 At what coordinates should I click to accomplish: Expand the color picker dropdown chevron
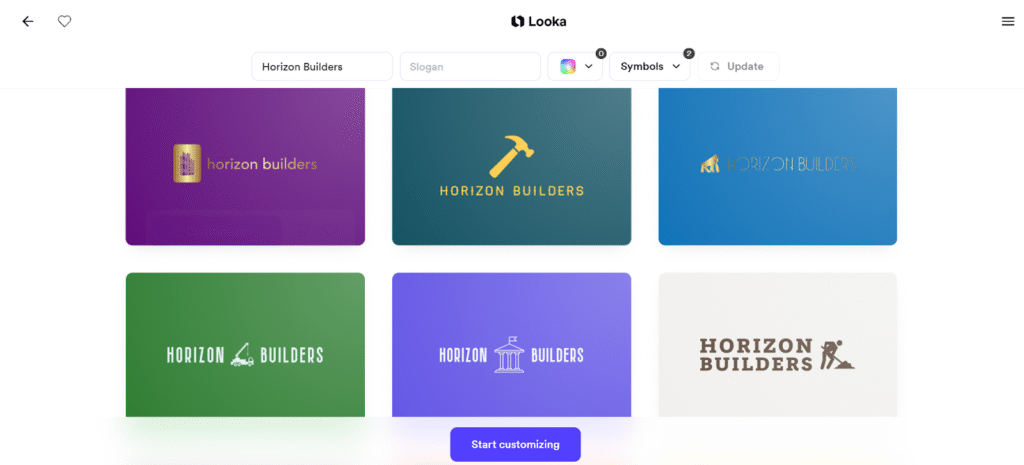(589, 67)
